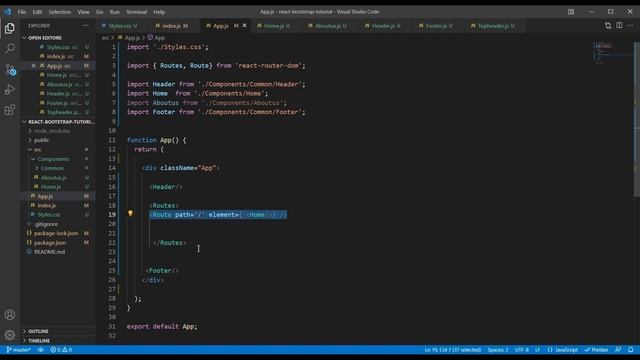Open the Search view in the activity bar
Viewport: 640px width, 360px height.
(10, 49)
